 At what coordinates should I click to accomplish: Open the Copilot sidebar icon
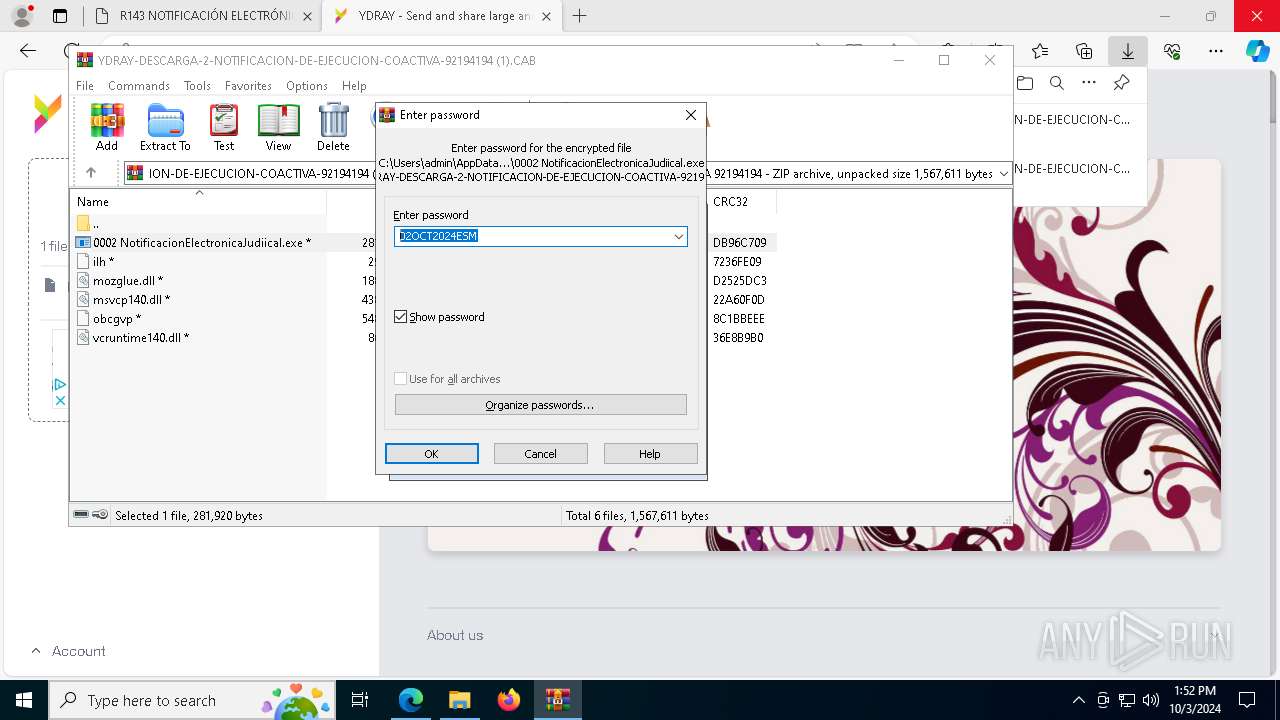(1257, 51)
